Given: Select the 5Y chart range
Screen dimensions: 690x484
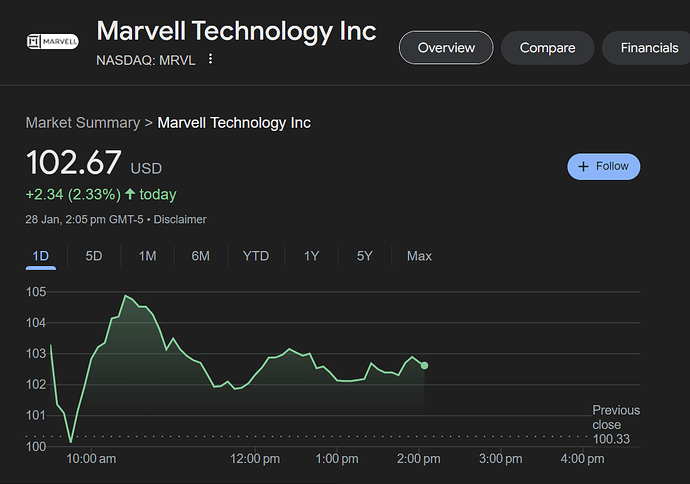Looking at the screenshot, I should [x=364, y=256].
